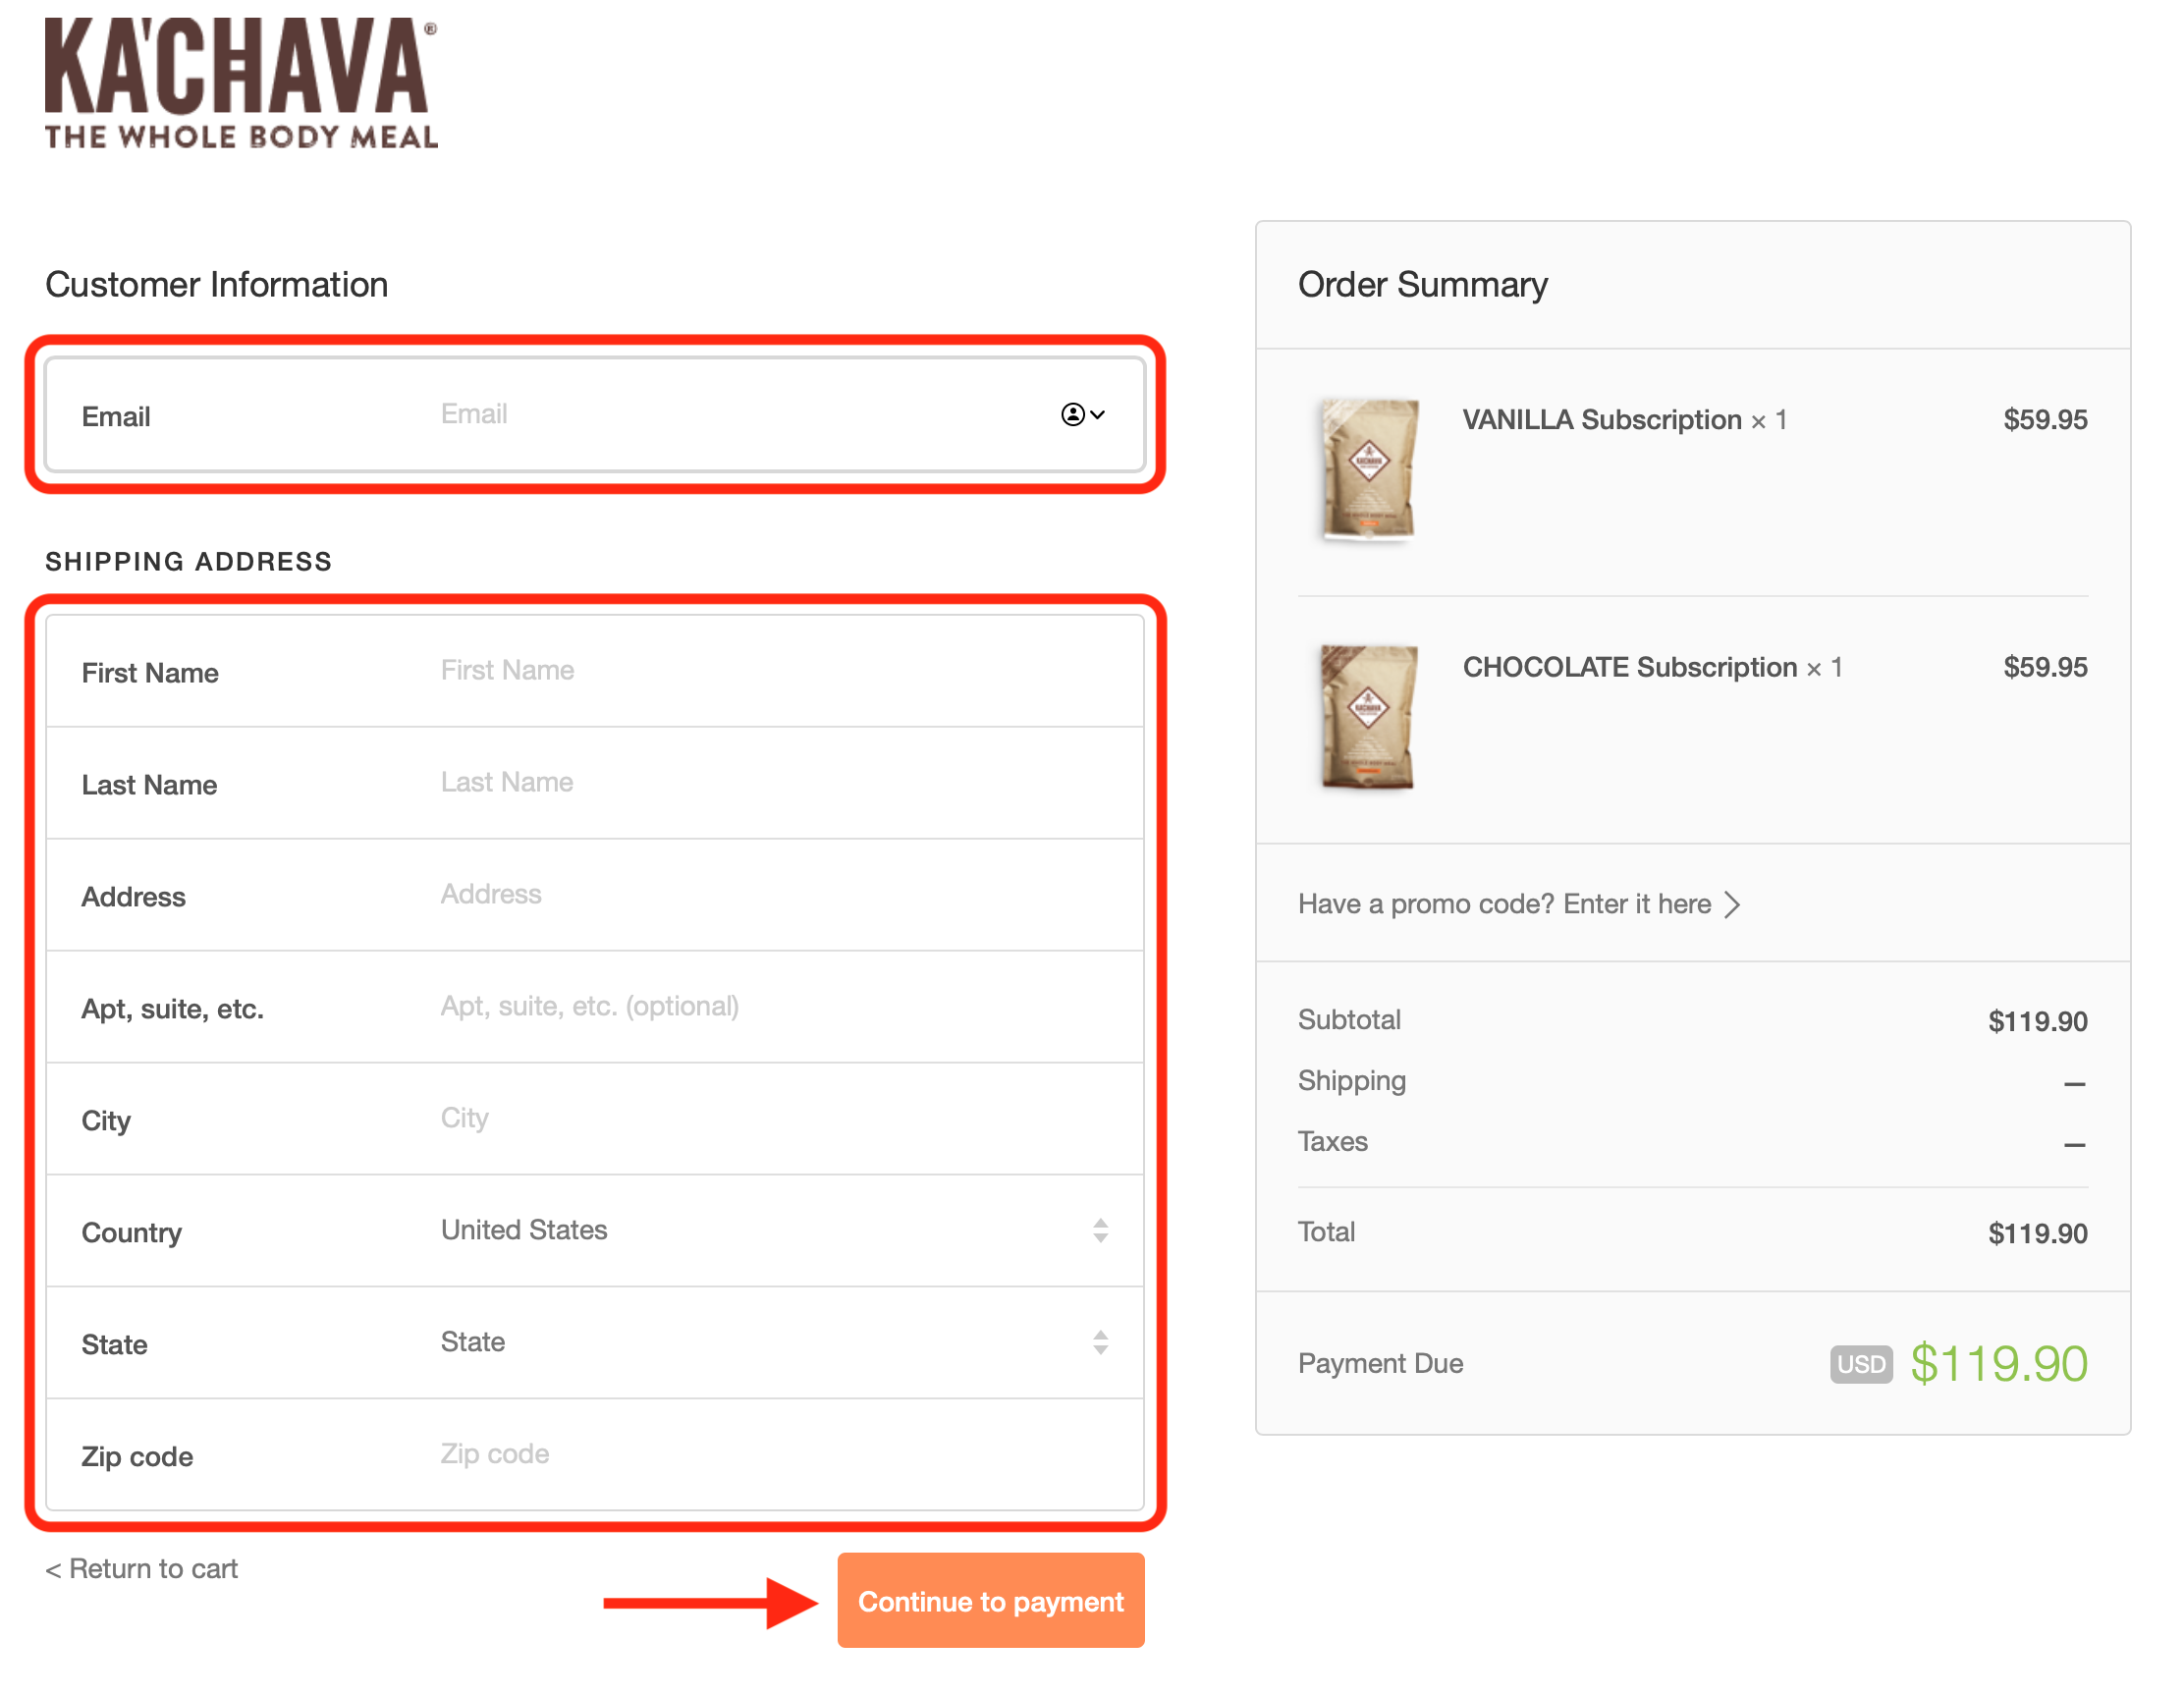Click the Zip code input field

(x=700, y=1455)
